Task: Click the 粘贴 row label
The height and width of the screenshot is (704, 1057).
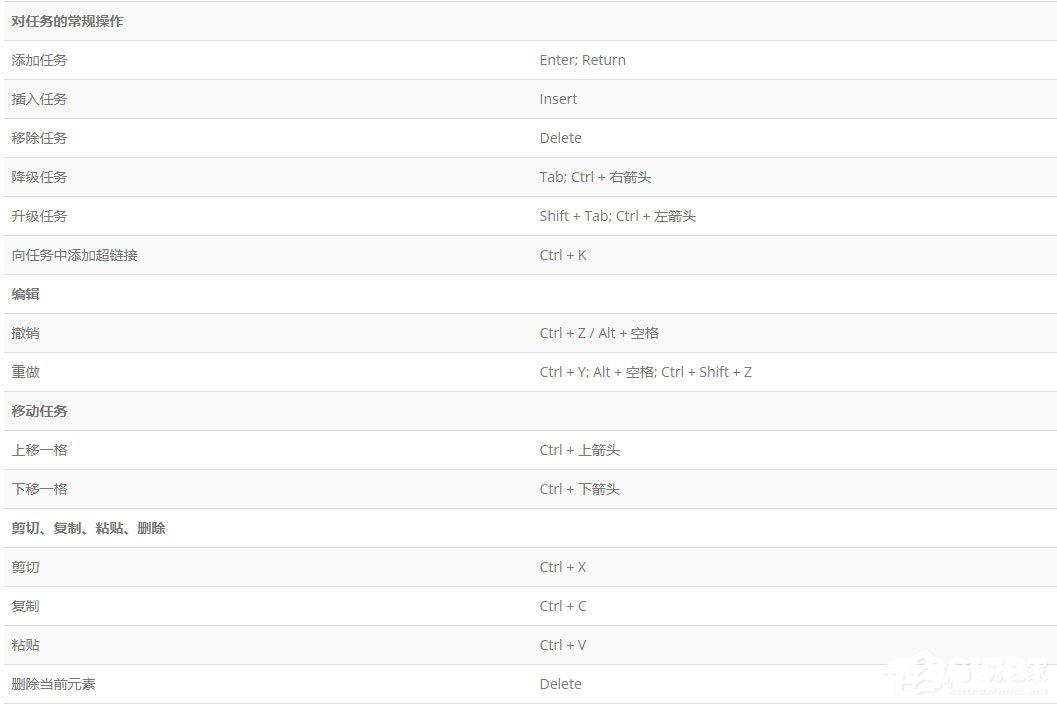Action: coord(26,645)
